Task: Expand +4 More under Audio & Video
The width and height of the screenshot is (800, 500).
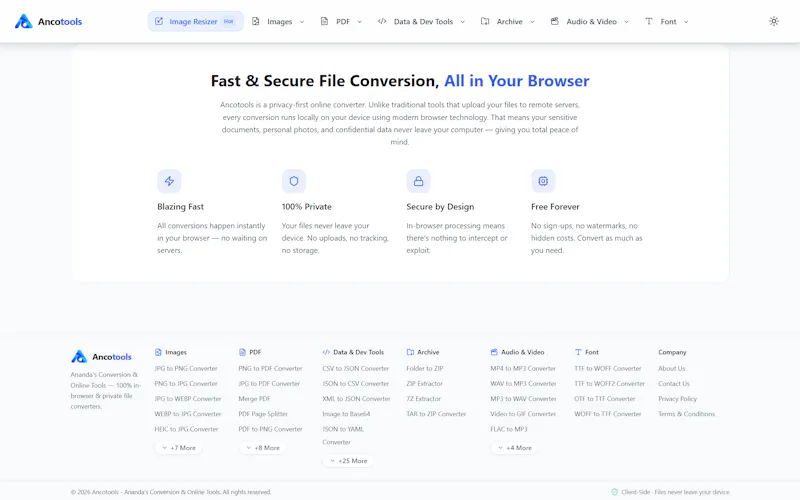Action: click(x=515, y=448)
